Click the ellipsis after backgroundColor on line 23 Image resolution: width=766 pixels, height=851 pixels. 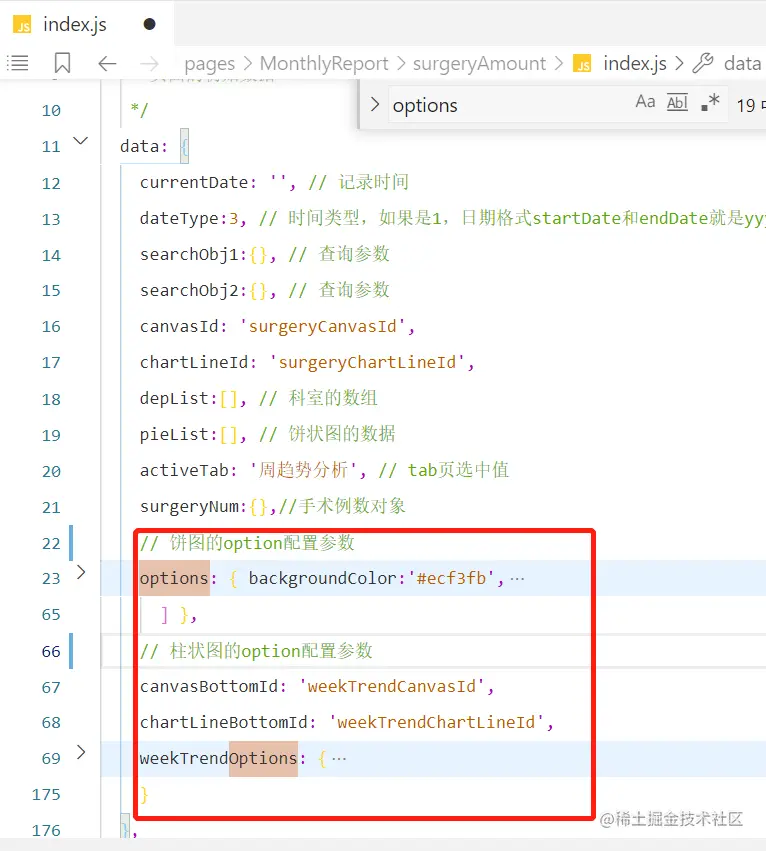click(517, 579)
